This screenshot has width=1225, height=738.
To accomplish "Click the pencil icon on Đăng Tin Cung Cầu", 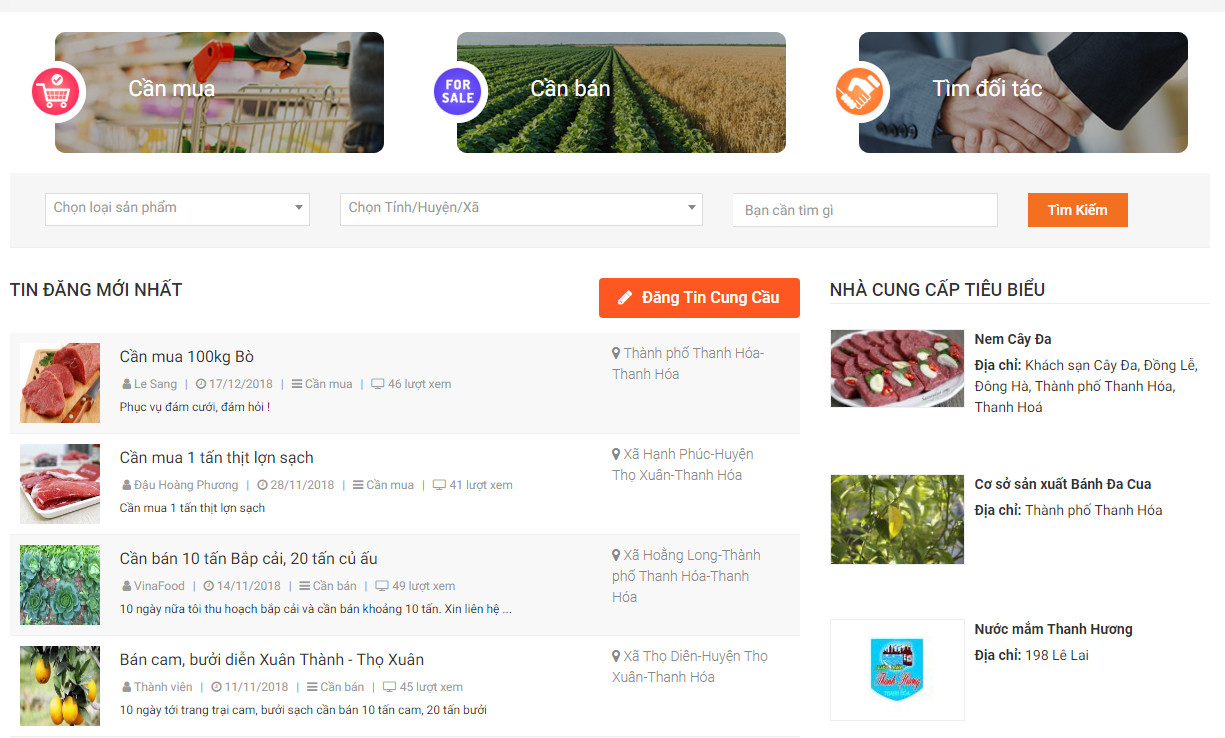I will coord(625,297).
